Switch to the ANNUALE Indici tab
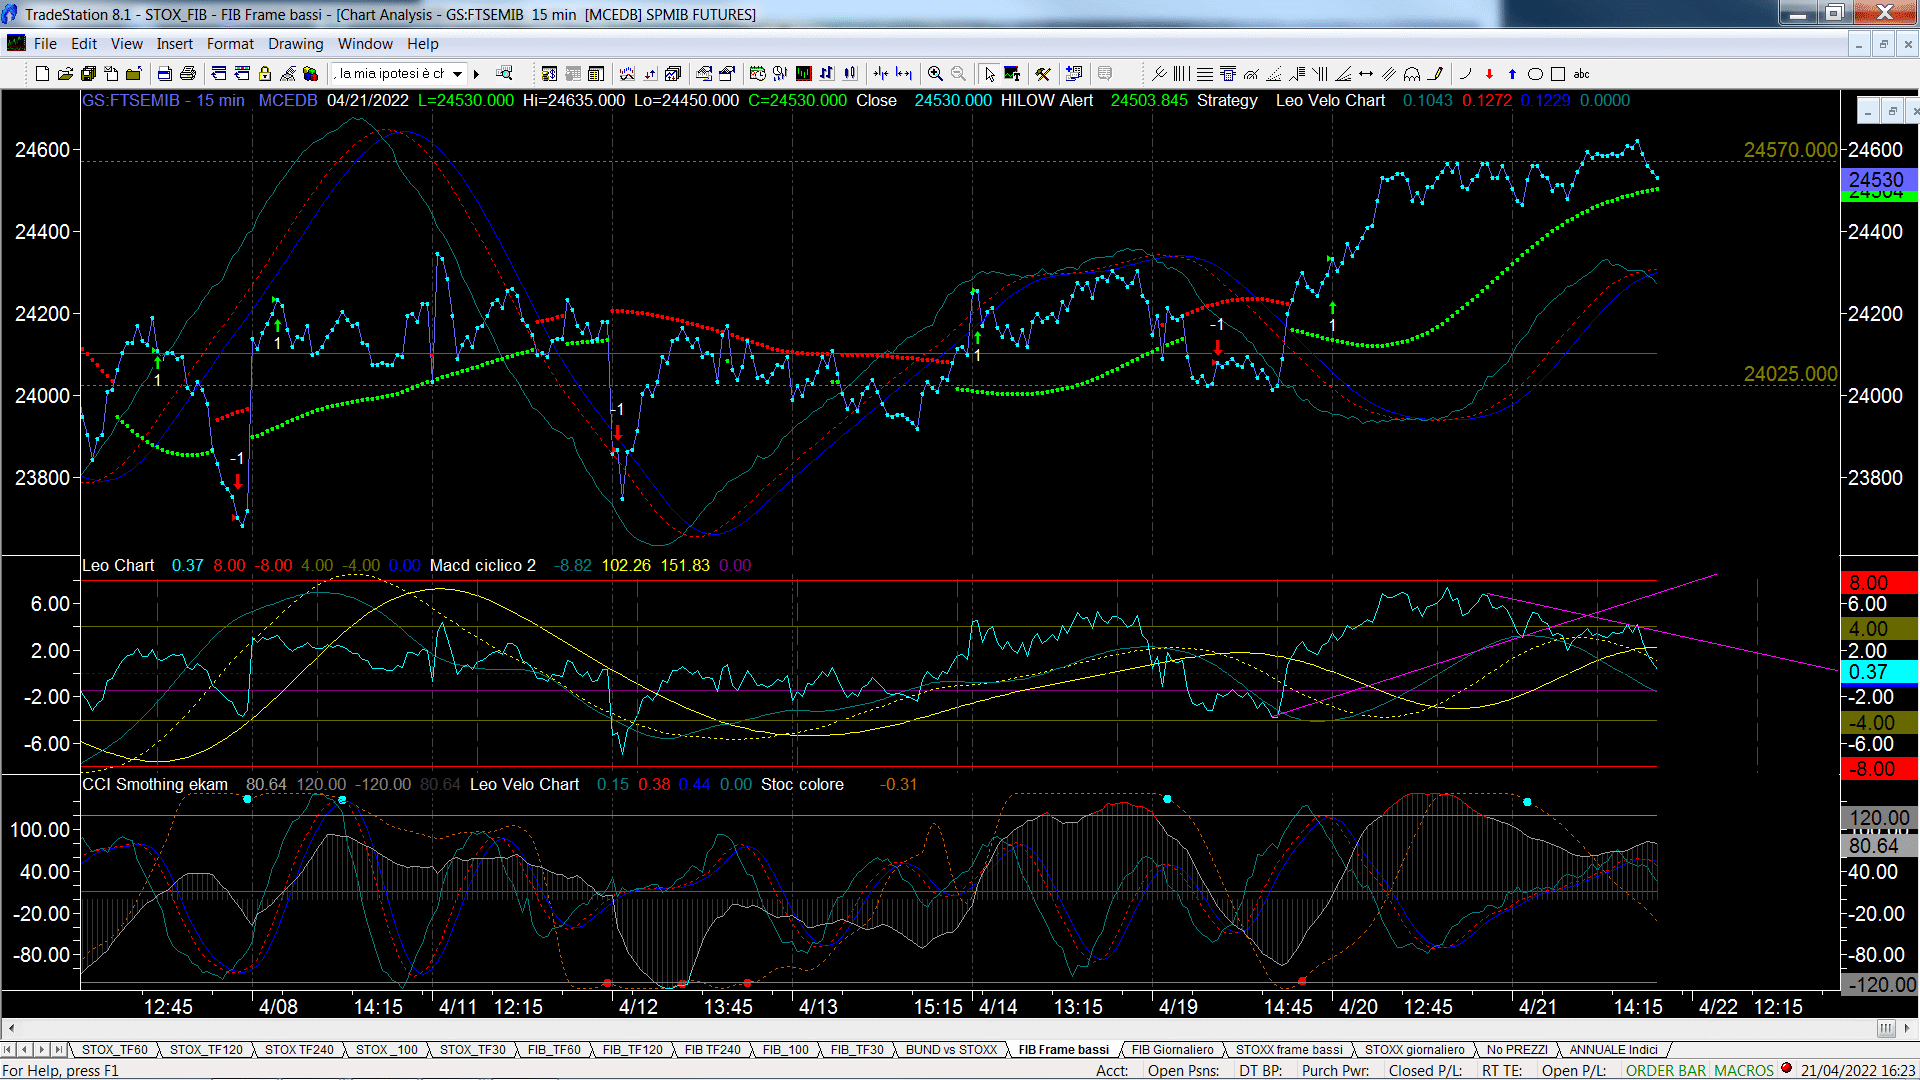 coord(1614,1049)
